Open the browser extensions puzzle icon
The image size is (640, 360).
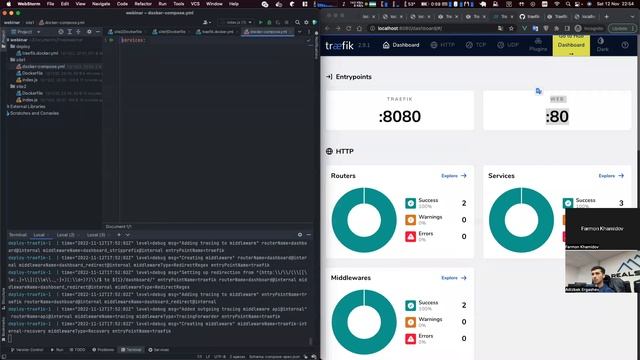(557, 29)
